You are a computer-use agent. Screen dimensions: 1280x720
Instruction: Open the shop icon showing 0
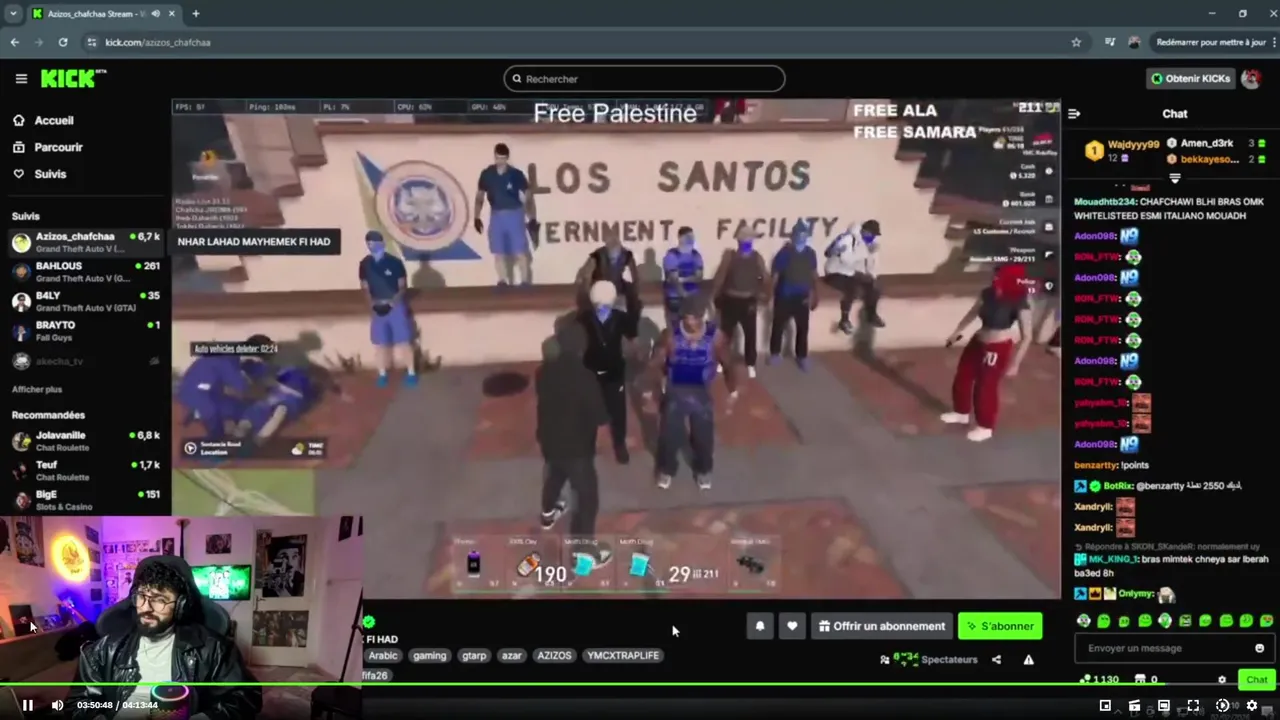1147,680
